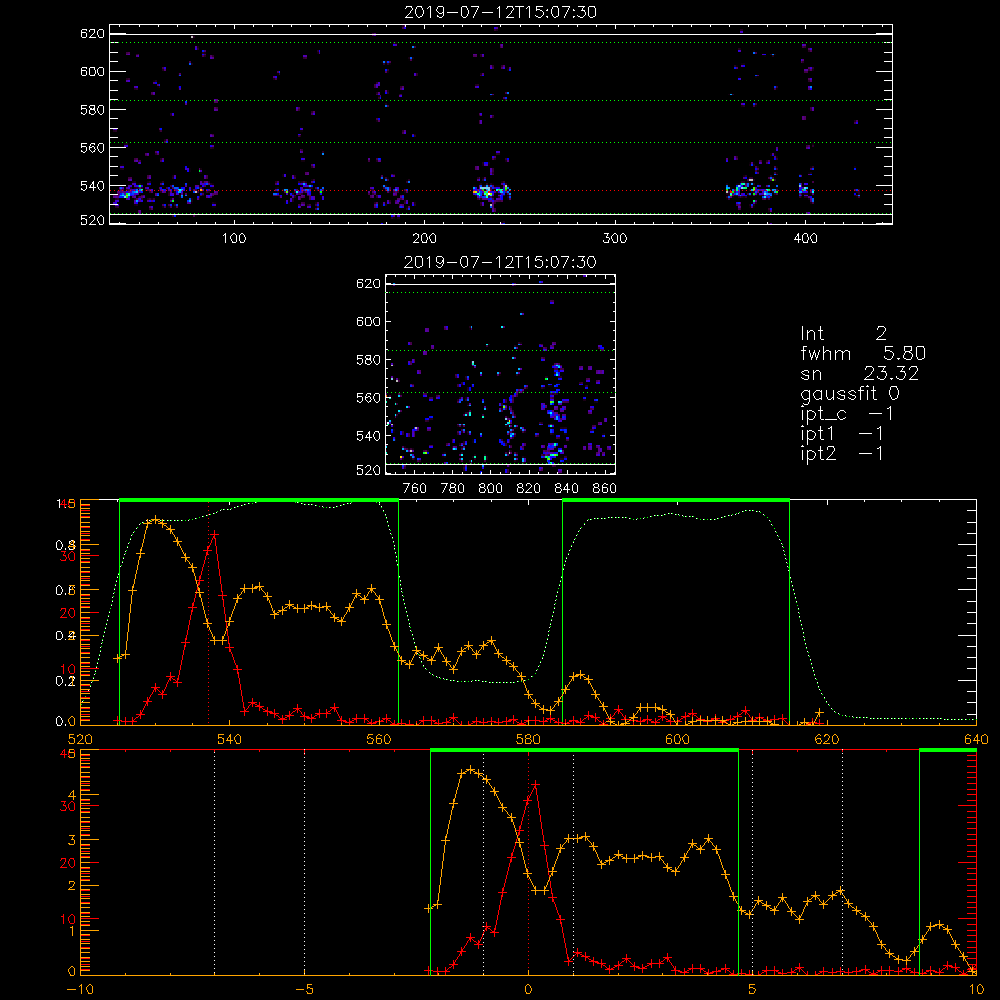Click x-axis label 640 on third plot

976,739
